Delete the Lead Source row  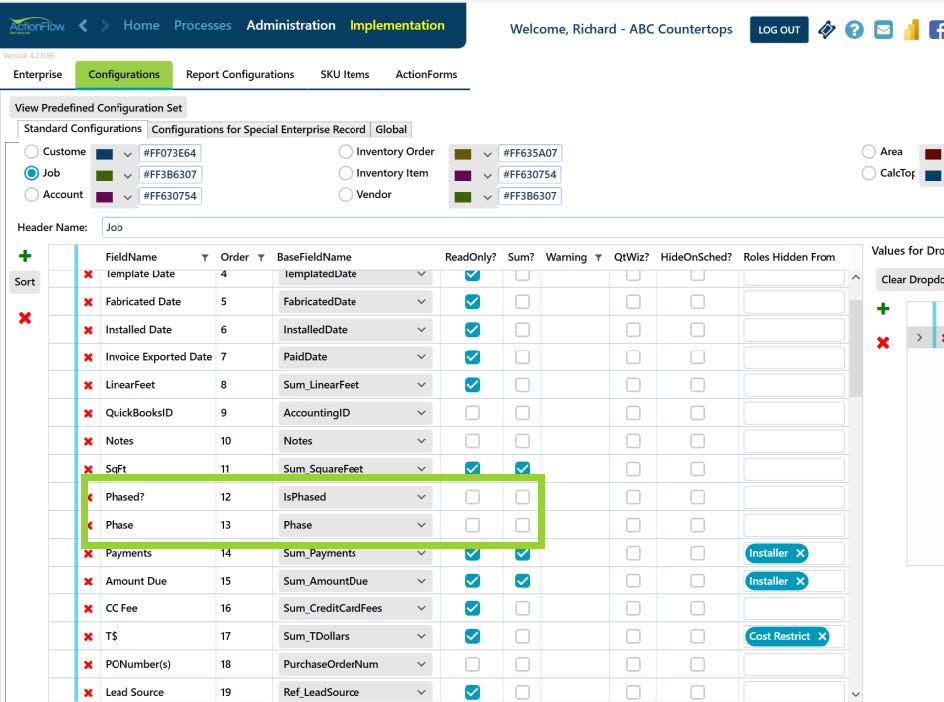coord(88,693)
